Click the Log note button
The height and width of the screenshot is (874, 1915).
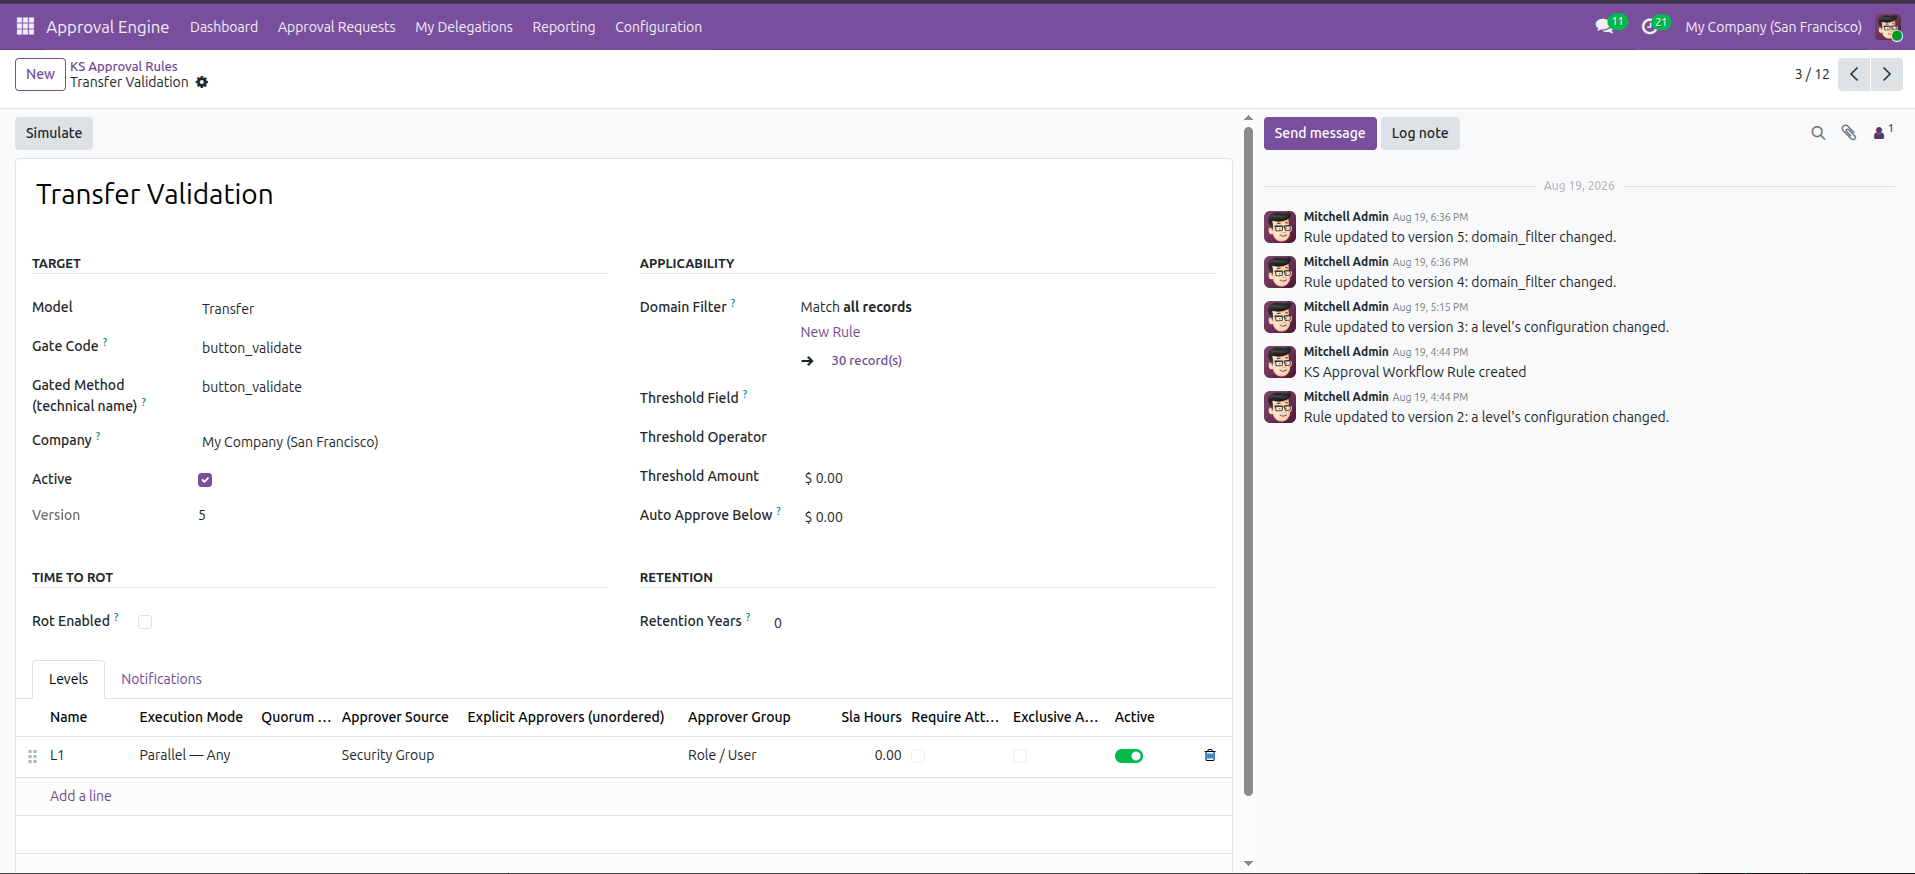[x=1420, y=133]
